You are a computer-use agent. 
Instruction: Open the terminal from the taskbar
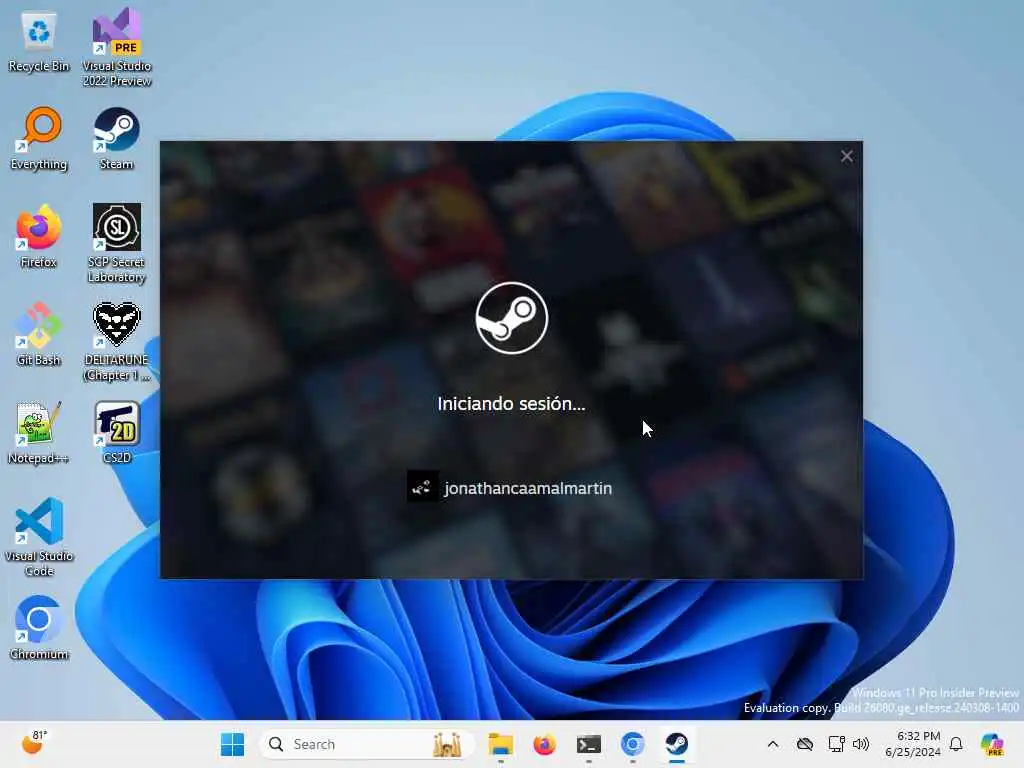click(588, 744)
